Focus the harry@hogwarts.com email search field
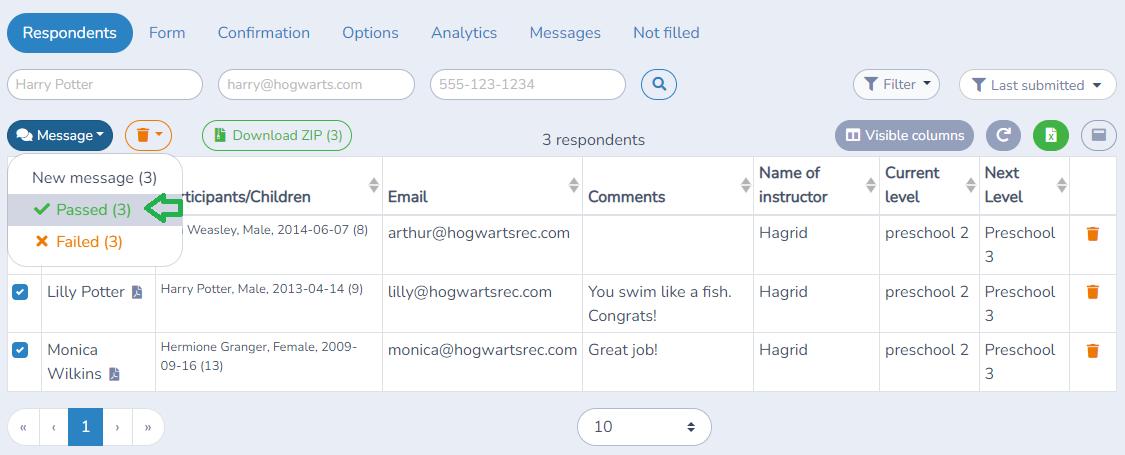 (316, 85)
